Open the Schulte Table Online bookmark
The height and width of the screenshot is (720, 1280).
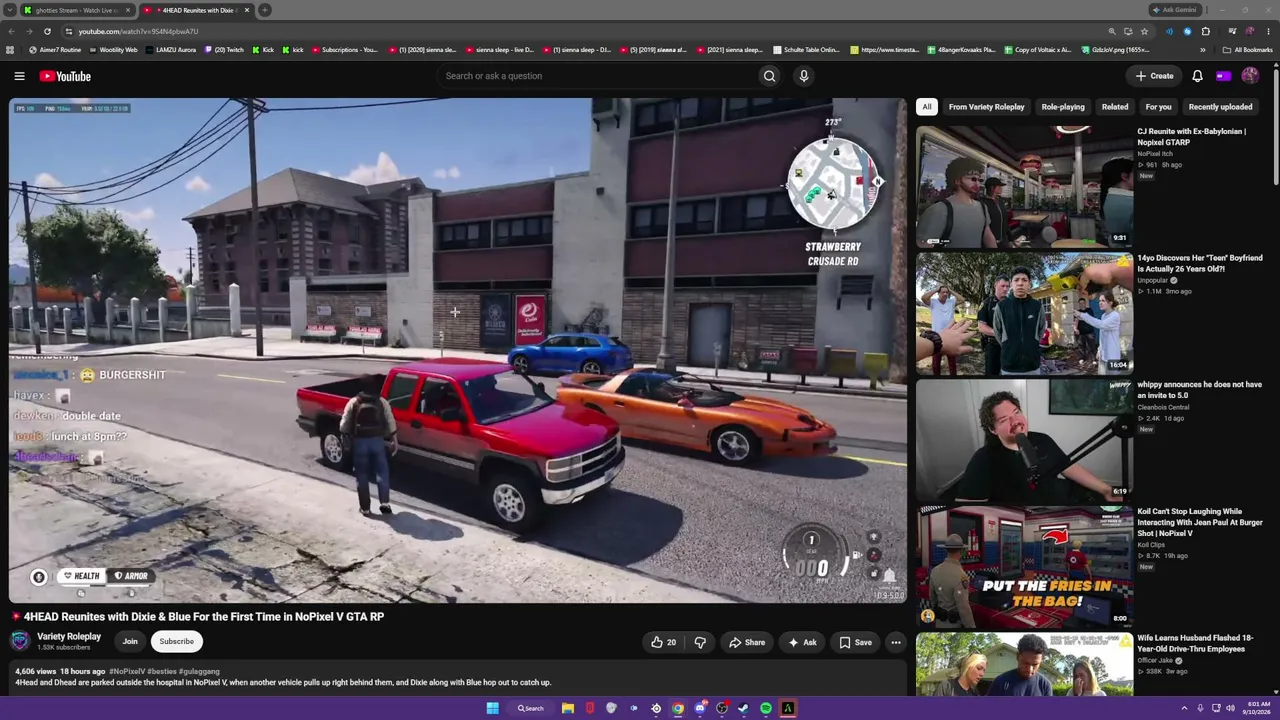click(x=806, y=49)
